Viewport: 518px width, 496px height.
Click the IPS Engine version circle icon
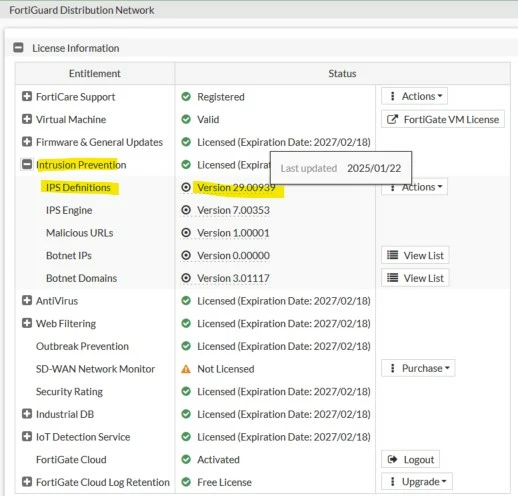[186, 210]
